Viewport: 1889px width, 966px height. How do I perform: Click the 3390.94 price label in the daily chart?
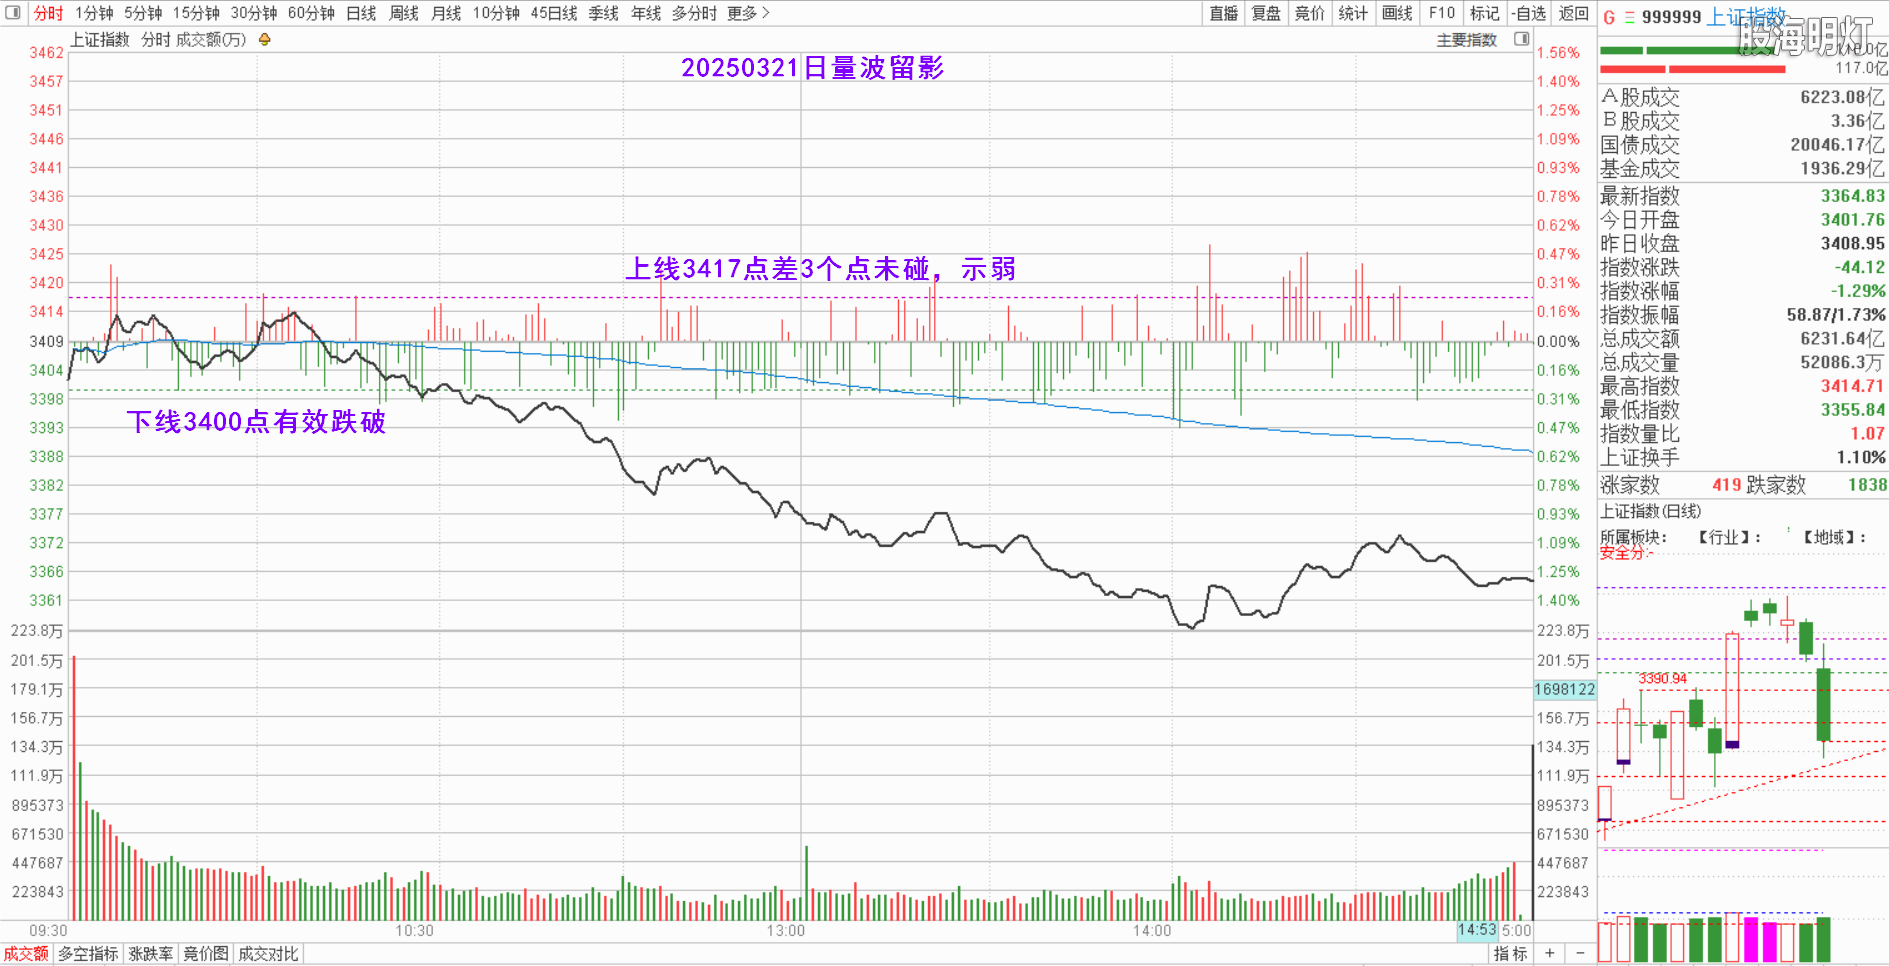1662,678
